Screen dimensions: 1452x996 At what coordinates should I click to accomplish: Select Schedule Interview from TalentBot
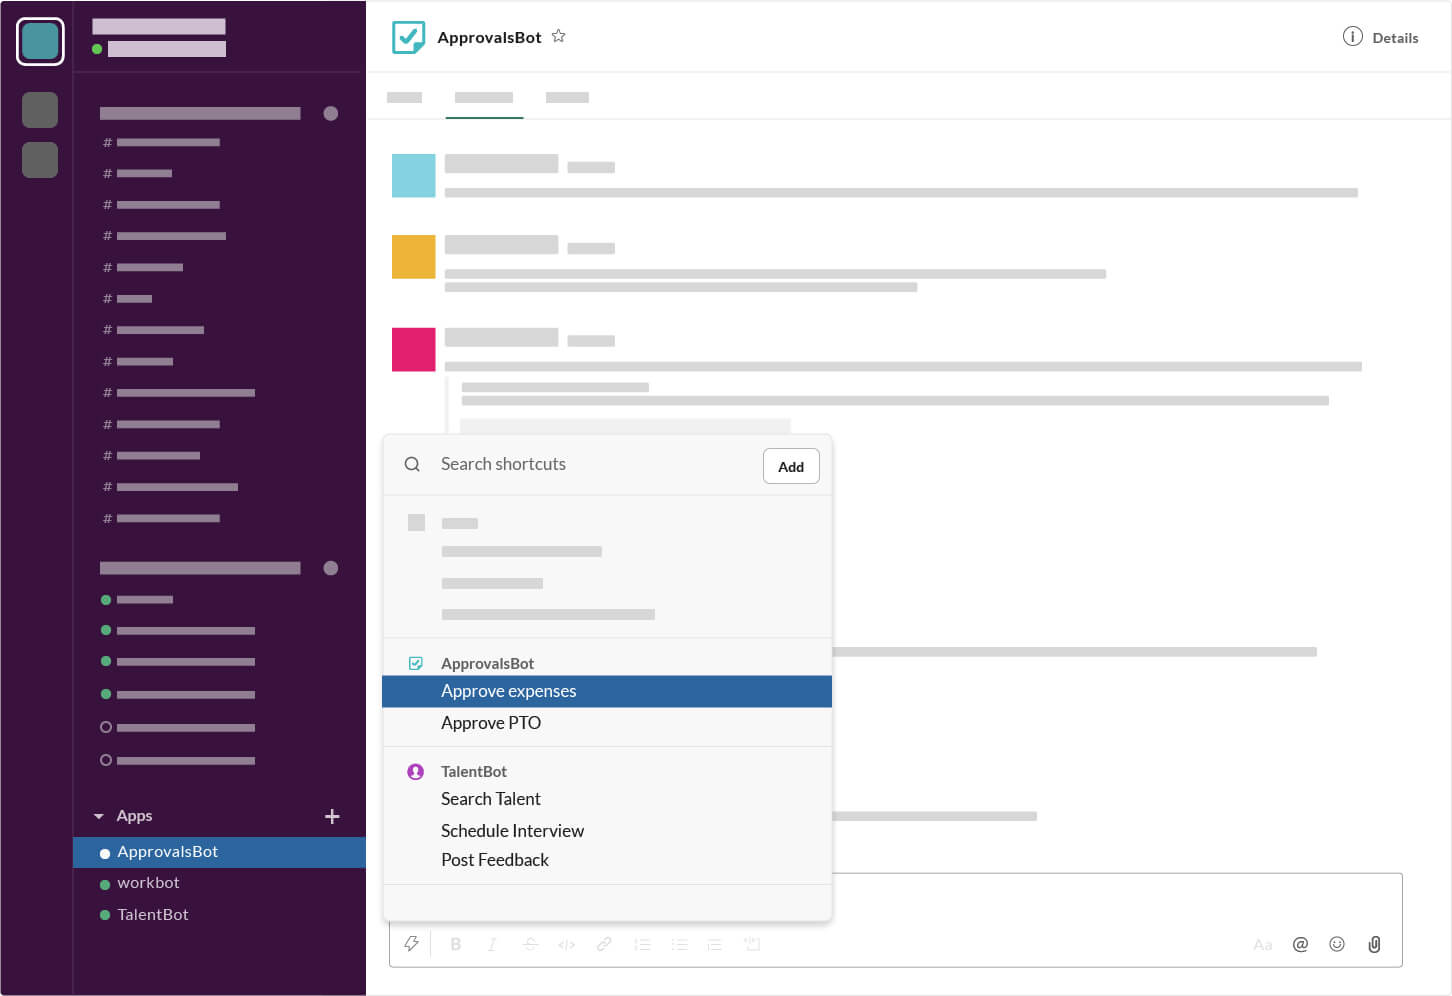(x=512, y=831)
